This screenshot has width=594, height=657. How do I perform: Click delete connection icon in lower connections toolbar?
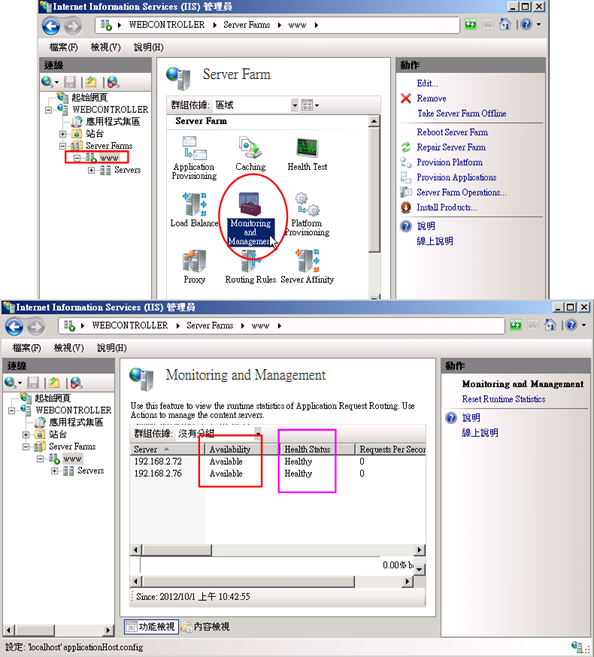click(76, 383)
